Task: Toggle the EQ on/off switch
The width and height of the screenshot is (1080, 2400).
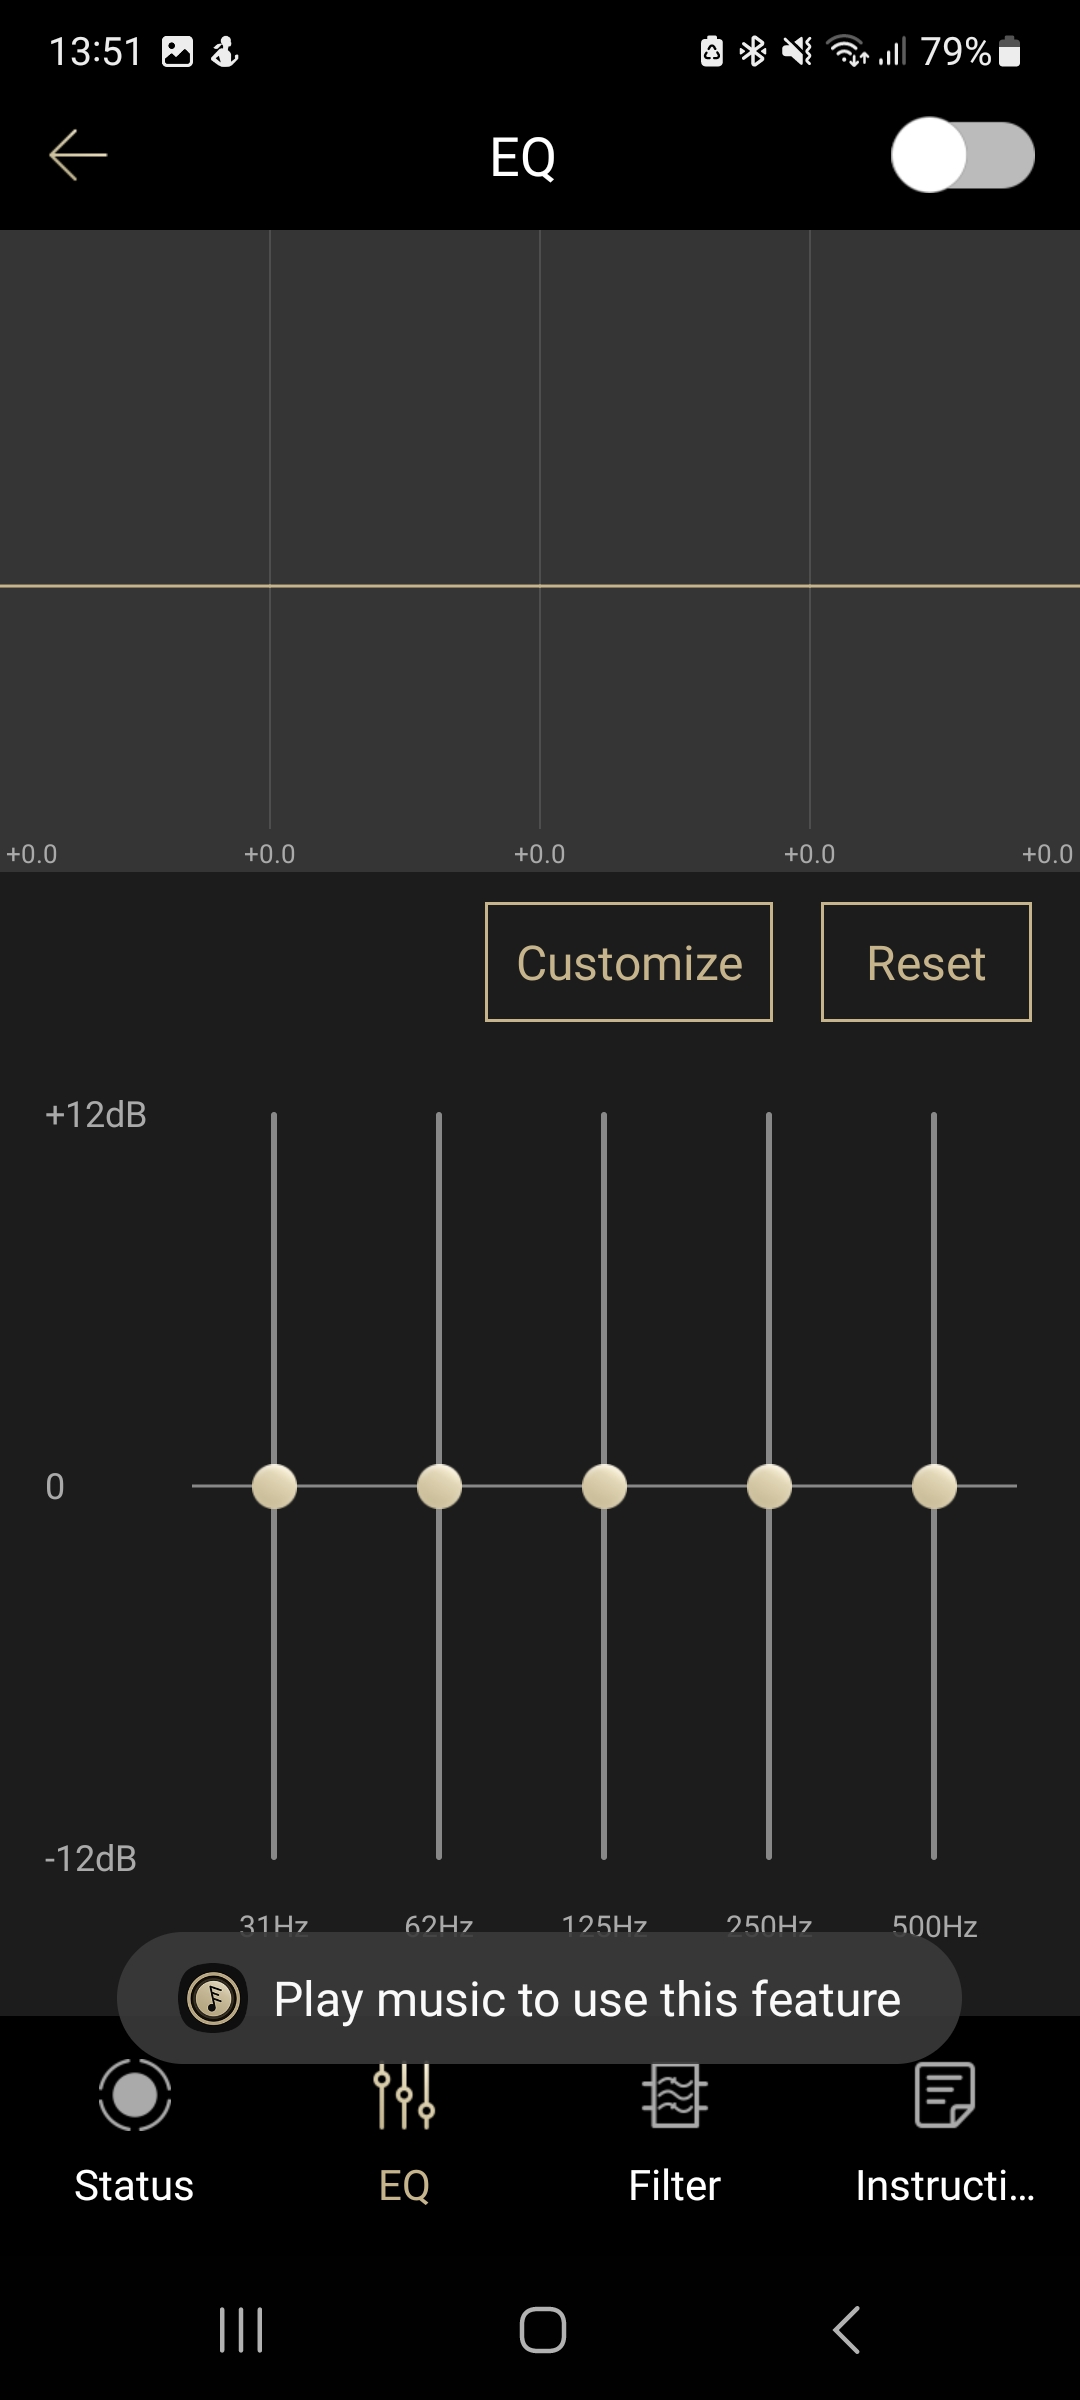Action: point(962,156)
